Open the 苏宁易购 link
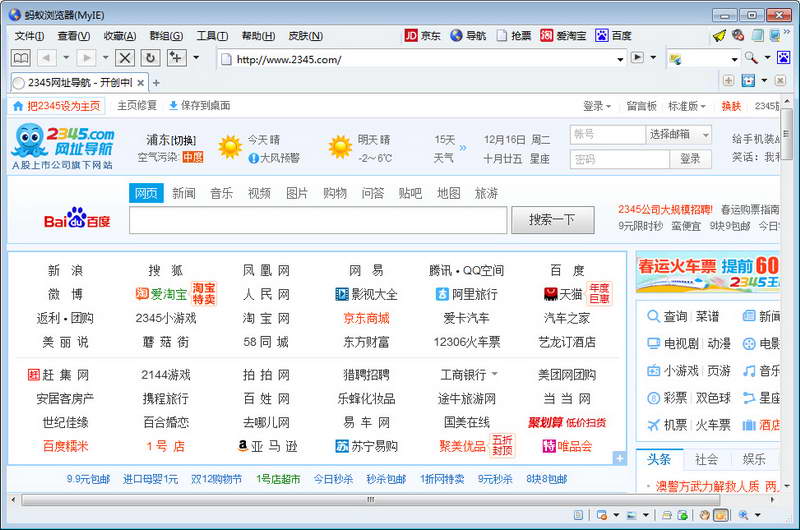The width and height of the screenshot is (800, 530). click(x=366, y=446)
